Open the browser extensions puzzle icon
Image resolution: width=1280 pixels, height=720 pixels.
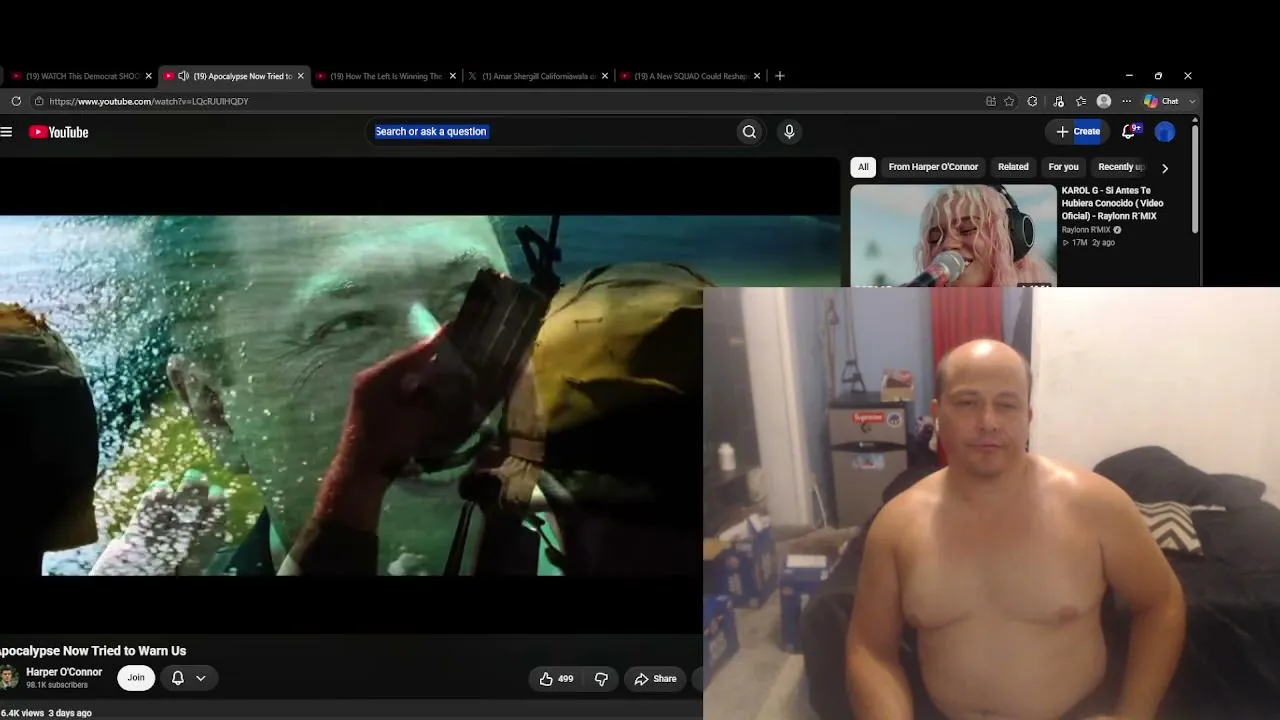[x=1032, y=101]
